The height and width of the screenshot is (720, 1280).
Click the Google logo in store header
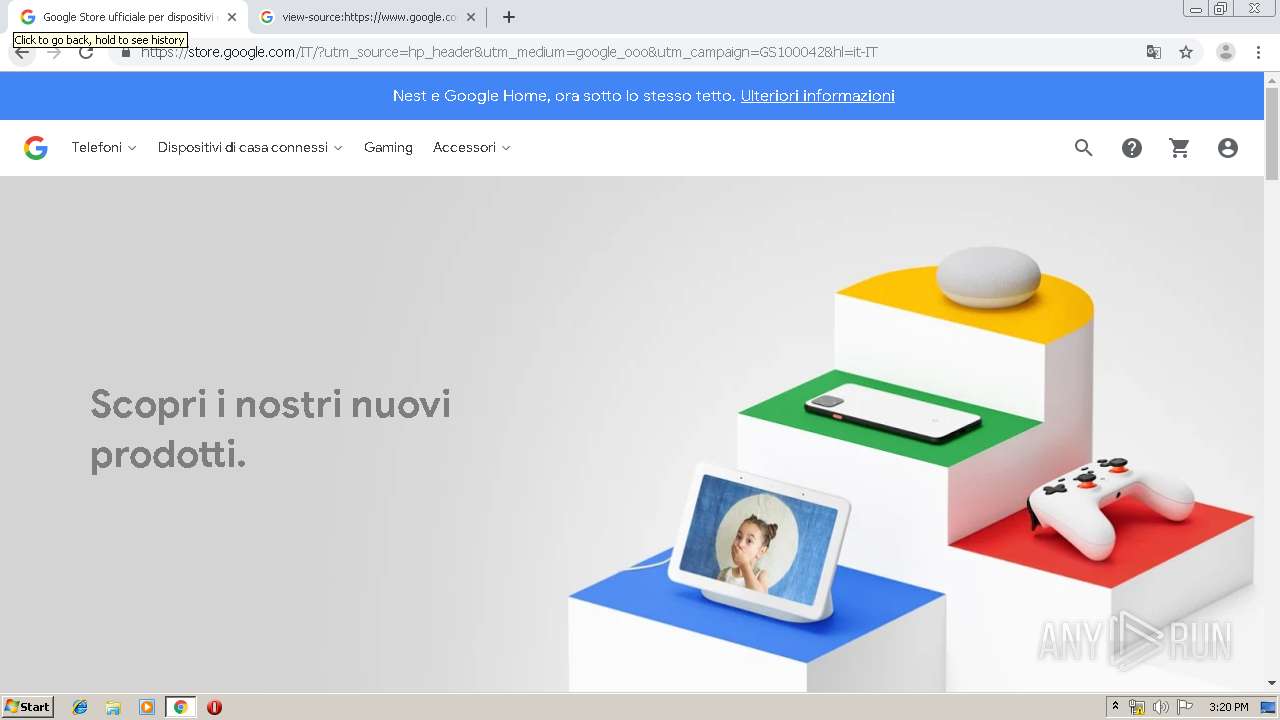pyautogui.click(x=36, y=148)
